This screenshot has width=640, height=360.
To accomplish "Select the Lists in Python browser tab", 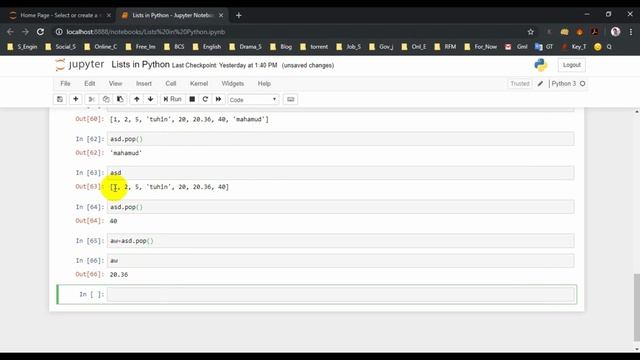I will (x=172, y=15).
